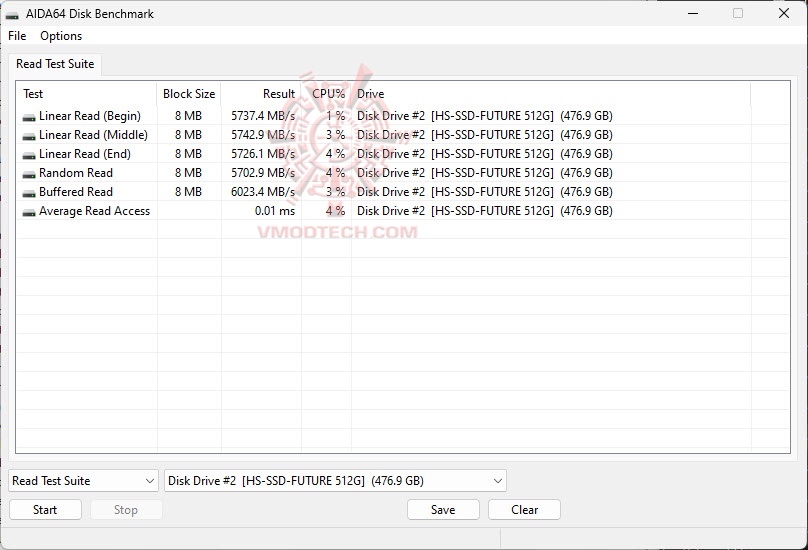The image size is (808, 550).
Task: Open the Options menu
Action: point(61,36)
